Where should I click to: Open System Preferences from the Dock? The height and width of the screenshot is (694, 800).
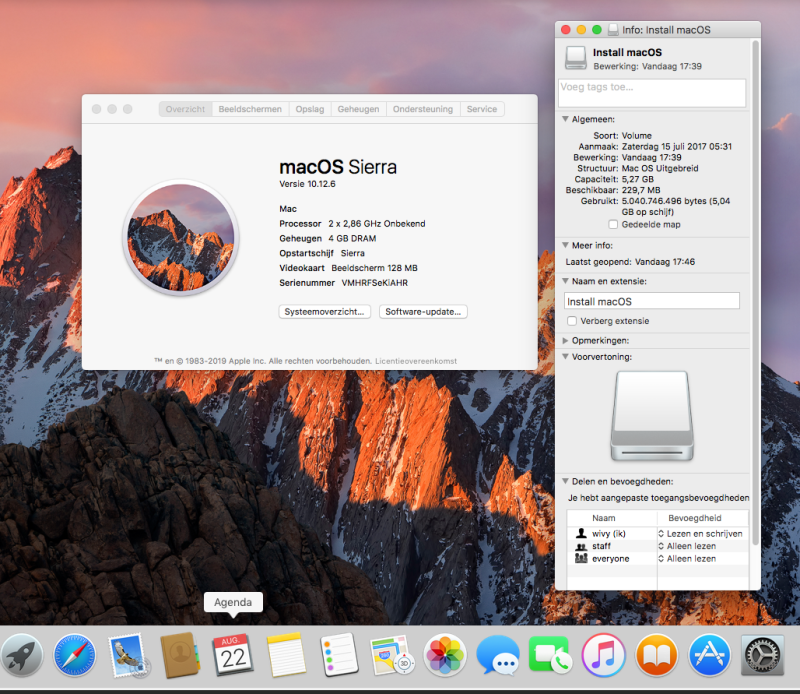coord(762,655)
